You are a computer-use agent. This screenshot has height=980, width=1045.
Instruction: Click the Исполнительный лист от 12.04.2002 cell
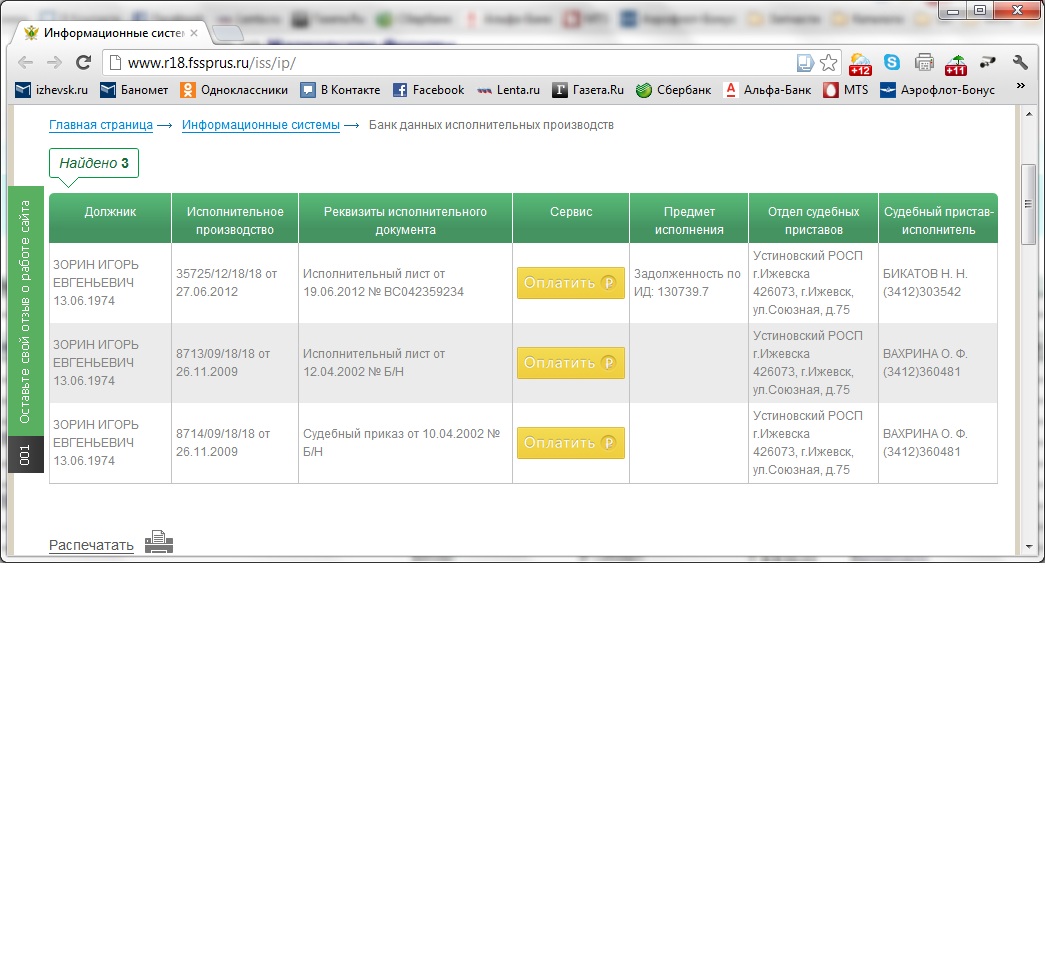(x=405, y=363)
